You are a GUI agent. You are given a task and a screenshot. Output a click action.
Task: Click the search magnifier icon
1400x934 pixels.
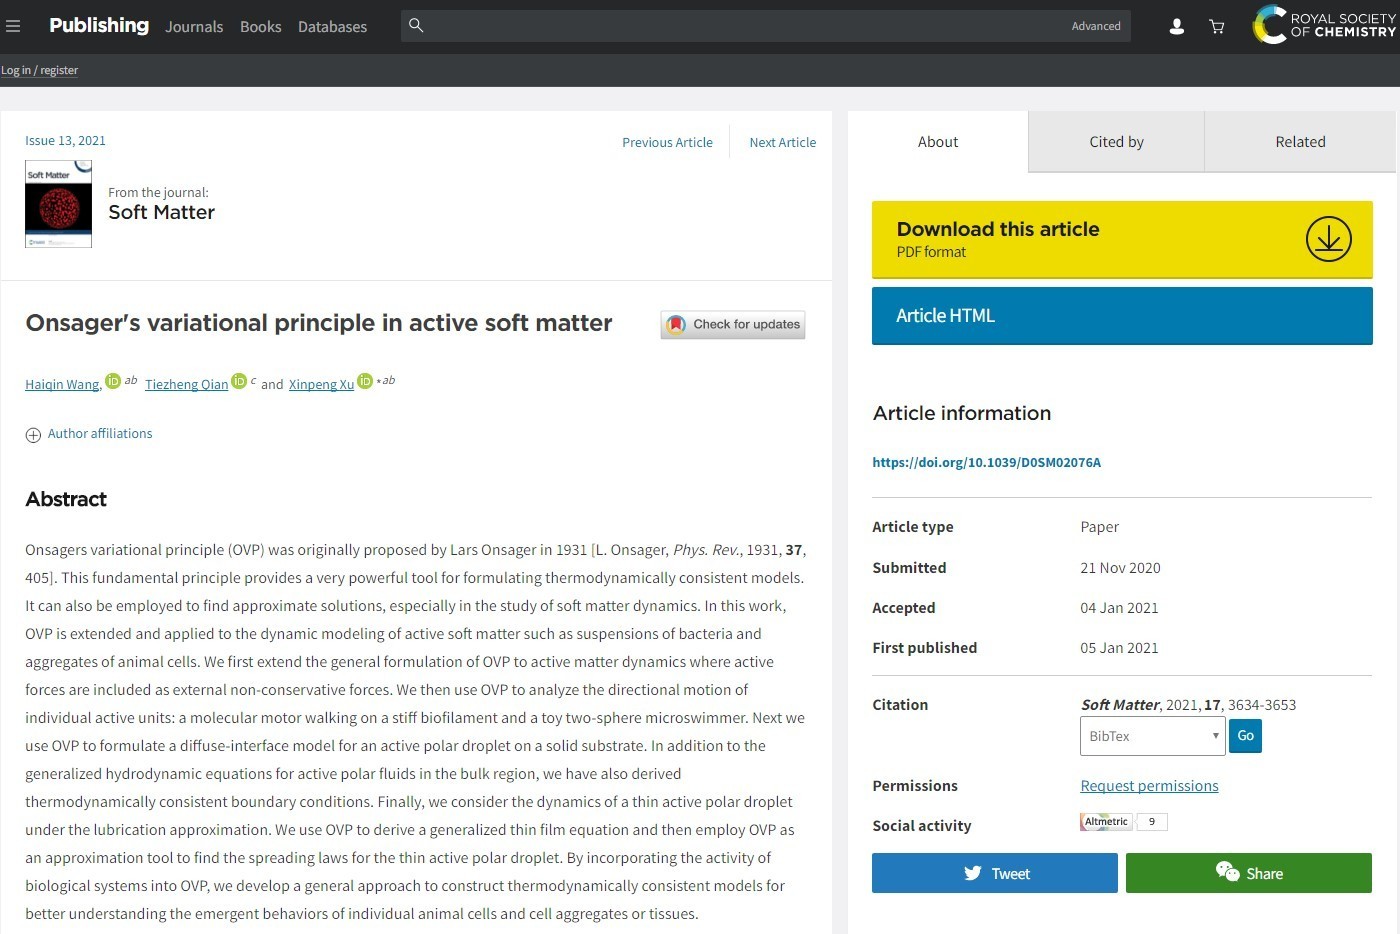416,26
